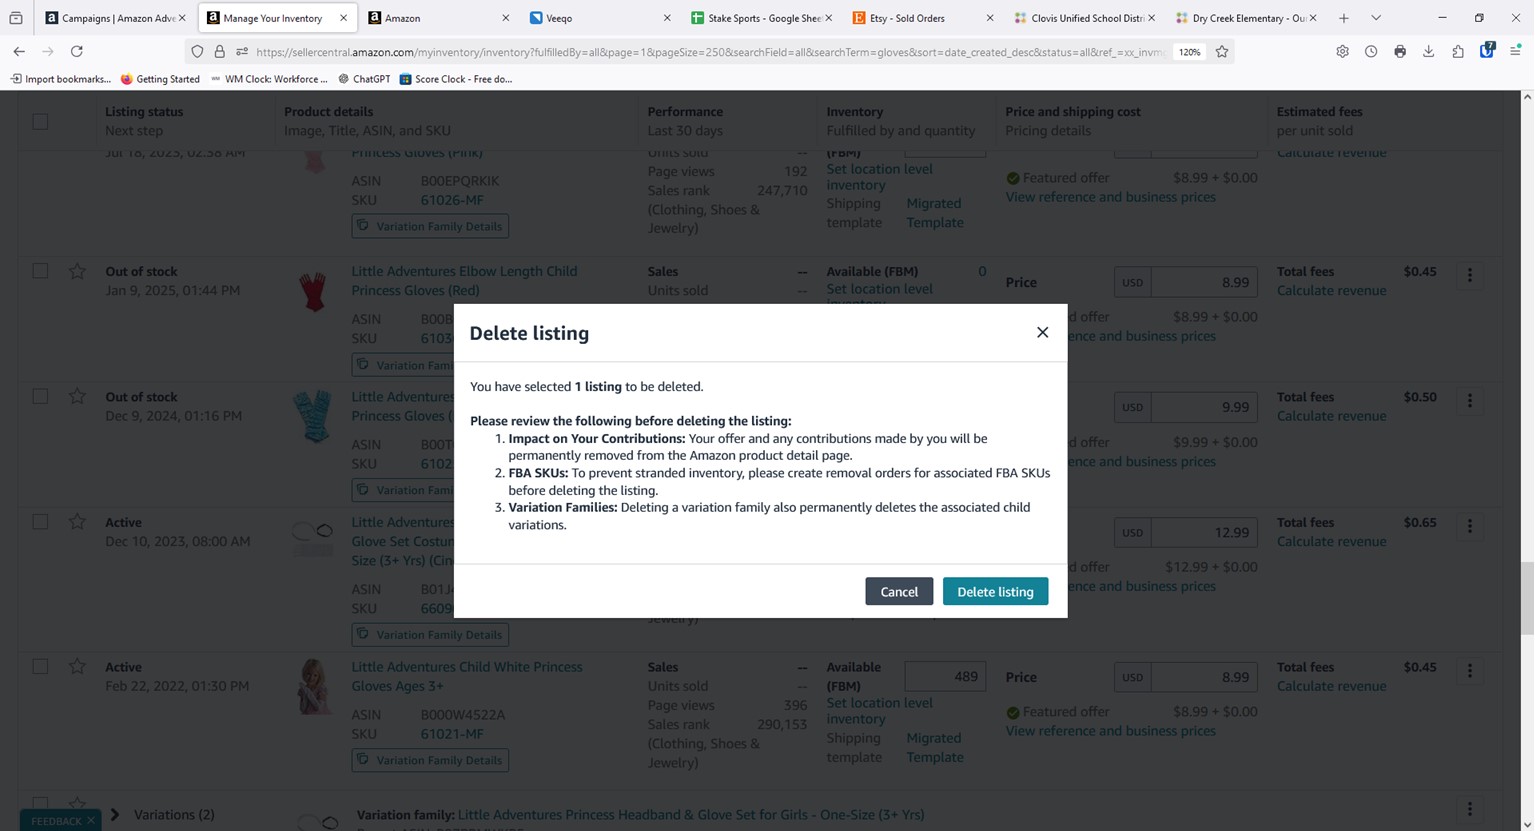
Task: Favorite star for Dec 9, 2024 listing
Action: point(77,396)
